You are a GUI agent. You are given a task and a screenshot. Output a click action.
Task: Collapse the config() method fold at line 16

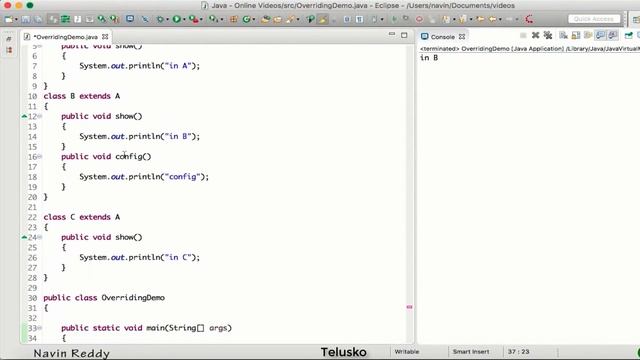40,157
